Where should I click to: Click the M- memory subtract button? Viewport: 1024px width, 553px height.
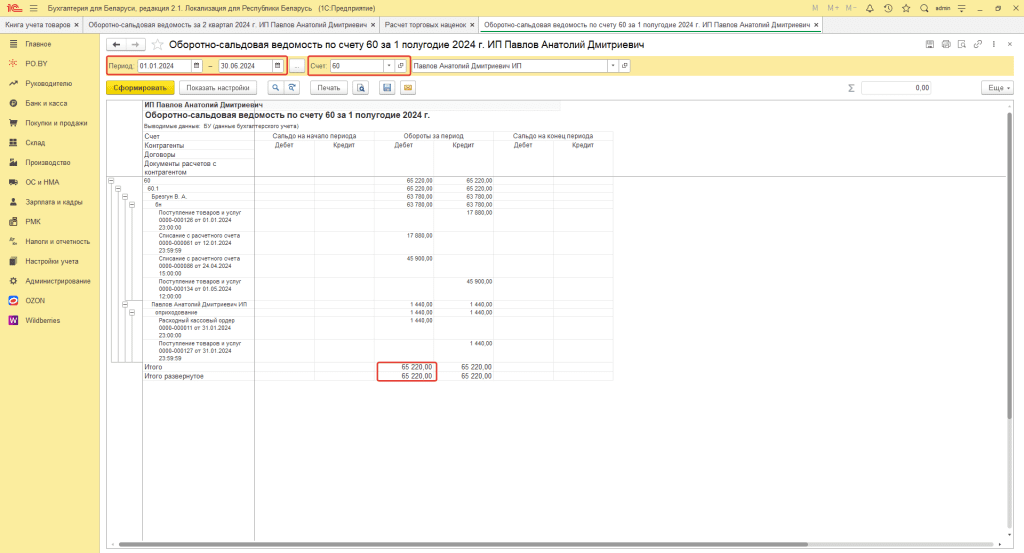pos(850,8)
